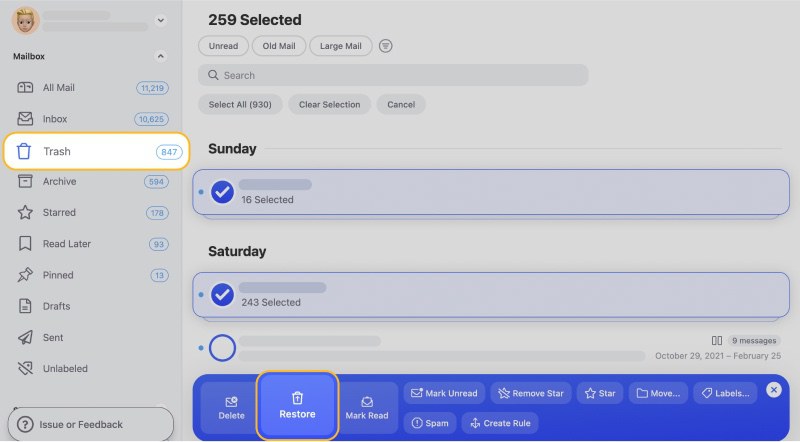Click the Spam action button
This screenshot has height=442, width=800.
(x=430, y=423)
